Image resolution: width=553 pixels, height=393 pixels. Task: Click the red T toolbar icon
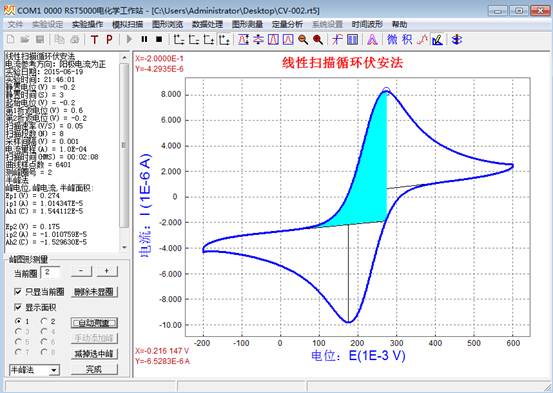pyautogui.click(x=94, y=40)
